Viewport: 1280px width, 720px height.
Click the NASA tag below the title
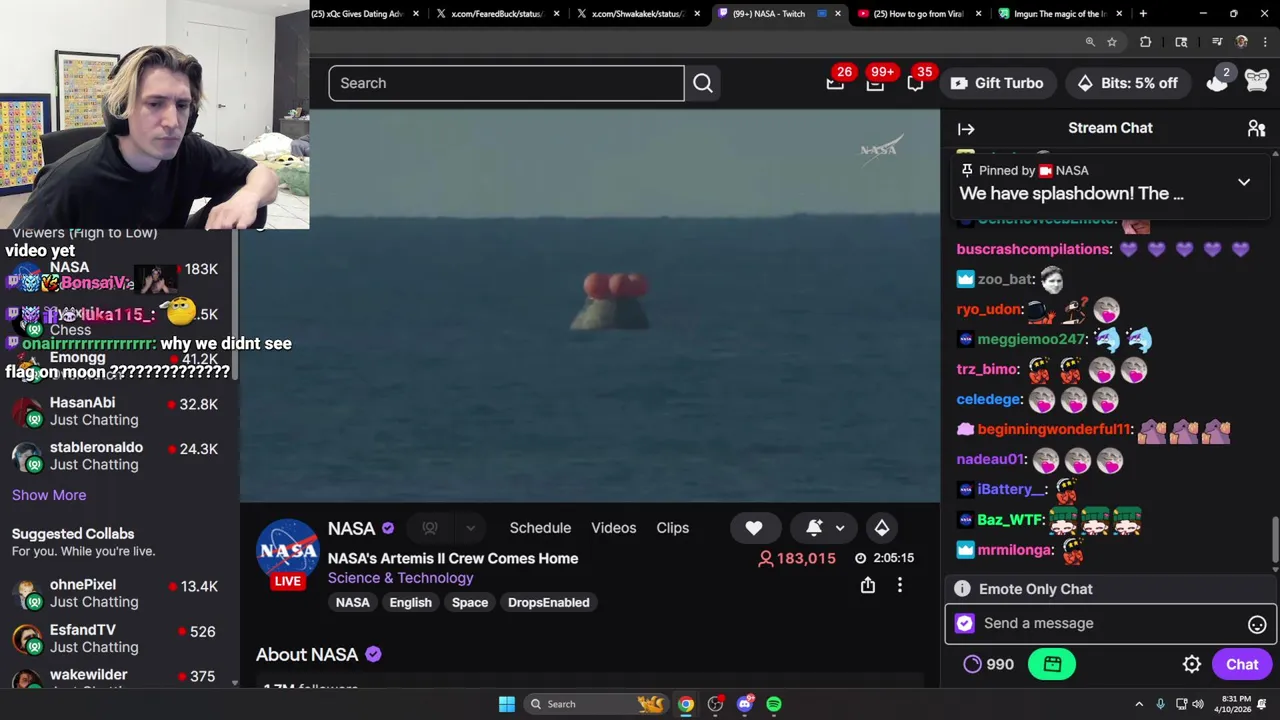tap(352, 602)
